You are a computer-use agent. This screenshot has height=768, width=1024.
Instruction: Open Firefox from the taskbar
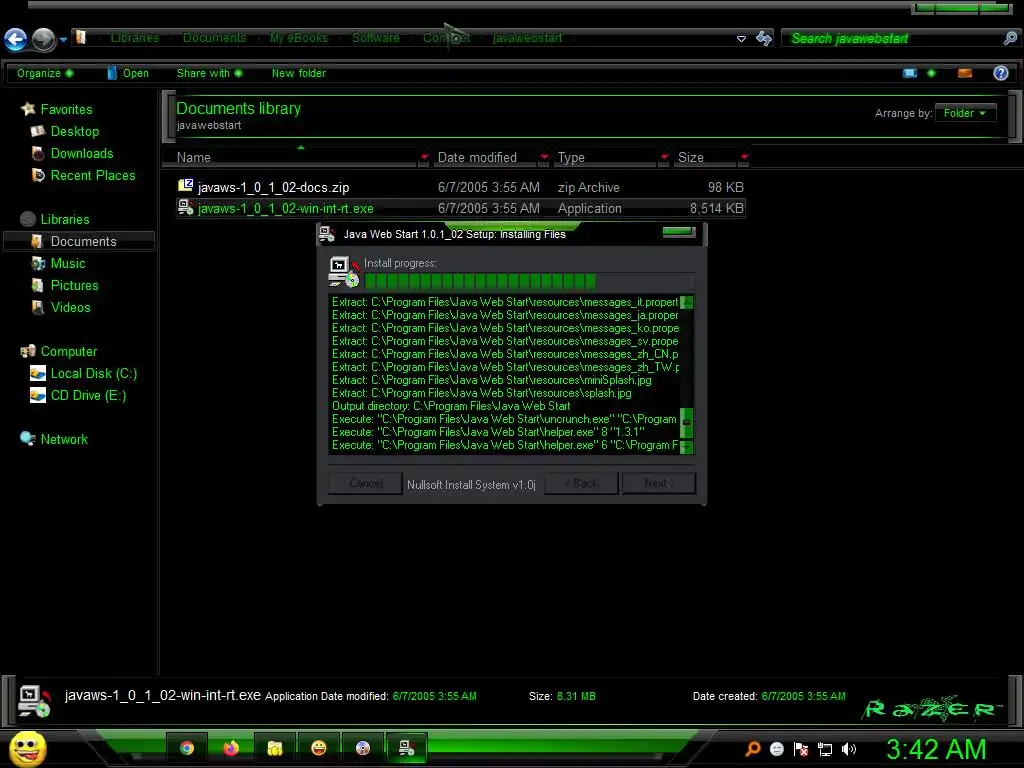pyautogui.click(x=231, y=748)
